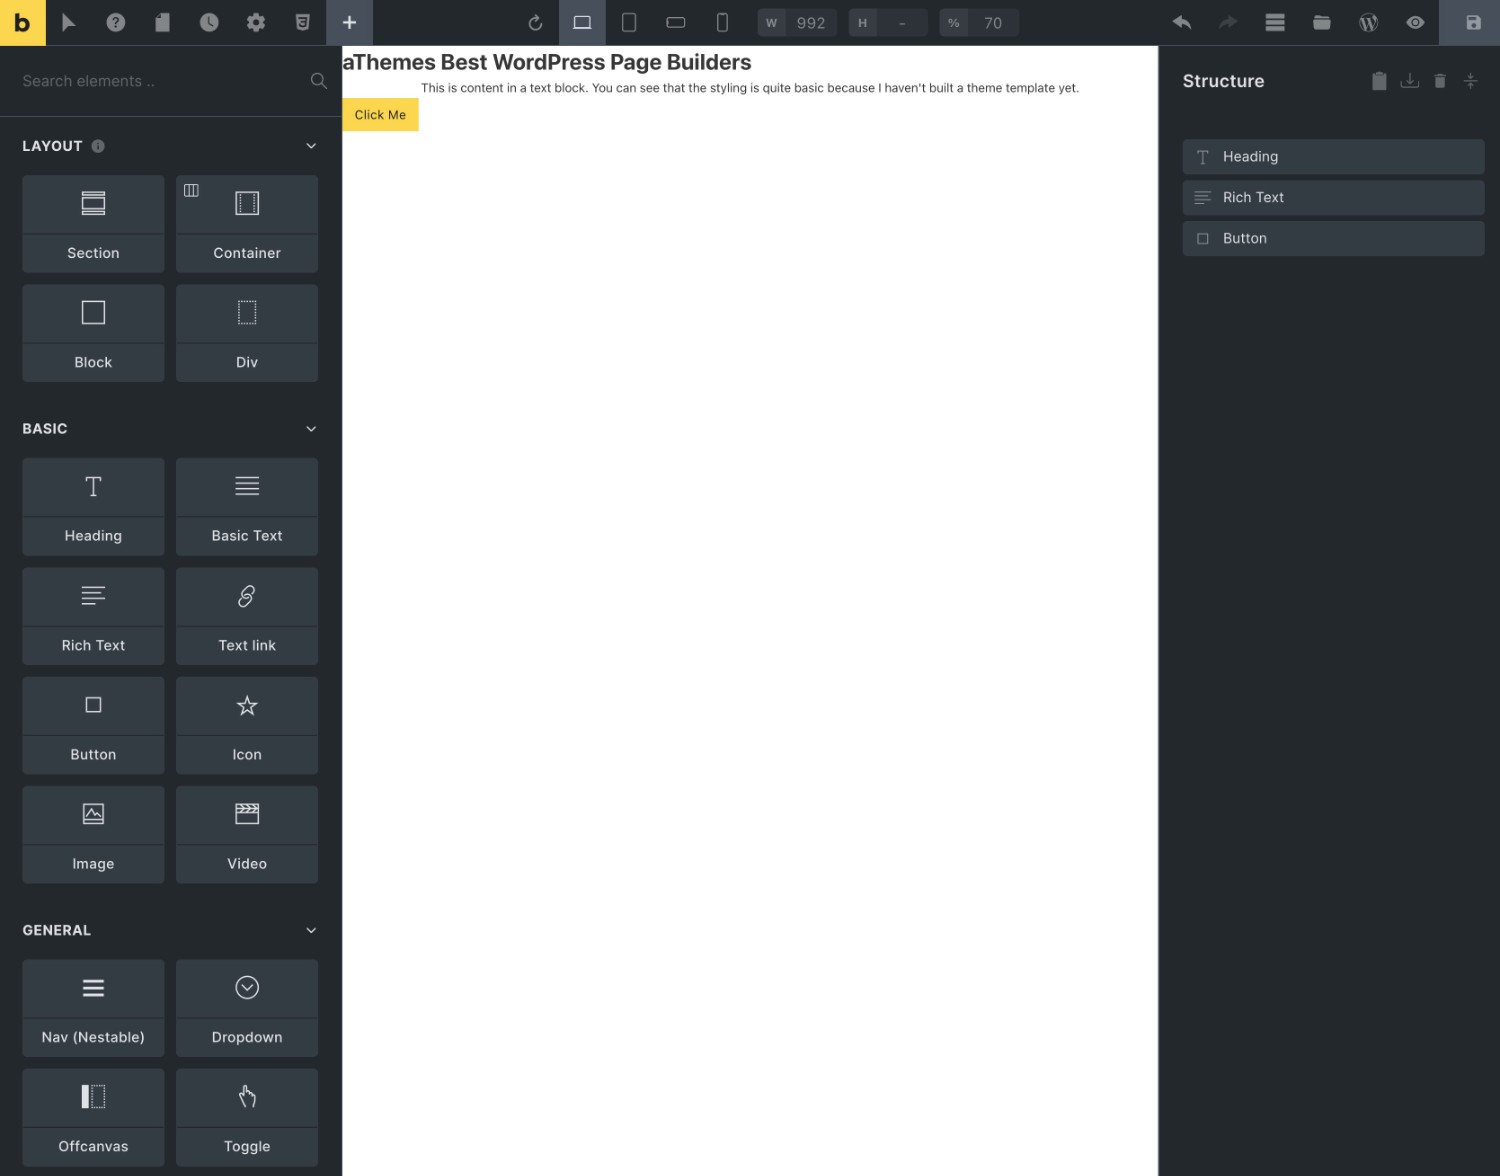
Task: Add a Heading element from panel
Action: coord(93,507)
